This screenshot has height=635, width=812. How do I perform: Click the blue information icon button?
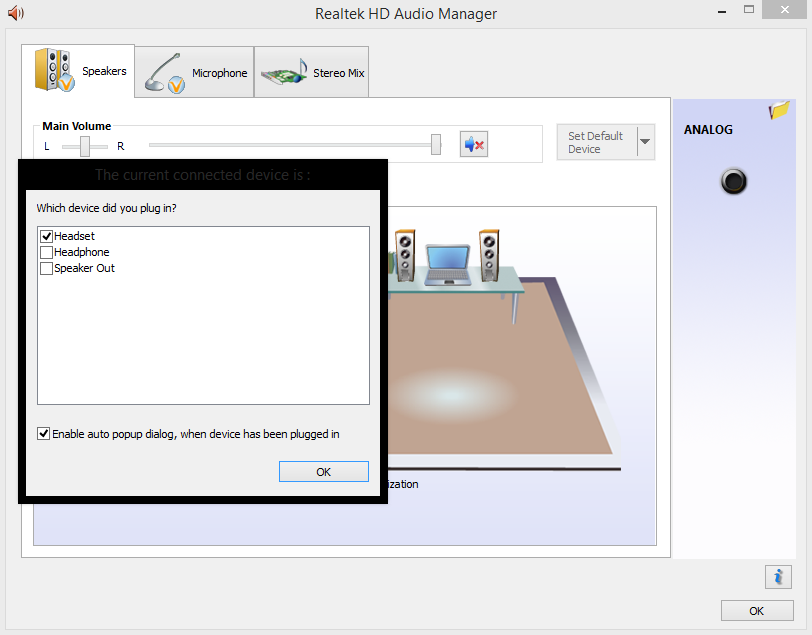click(778, 576)
